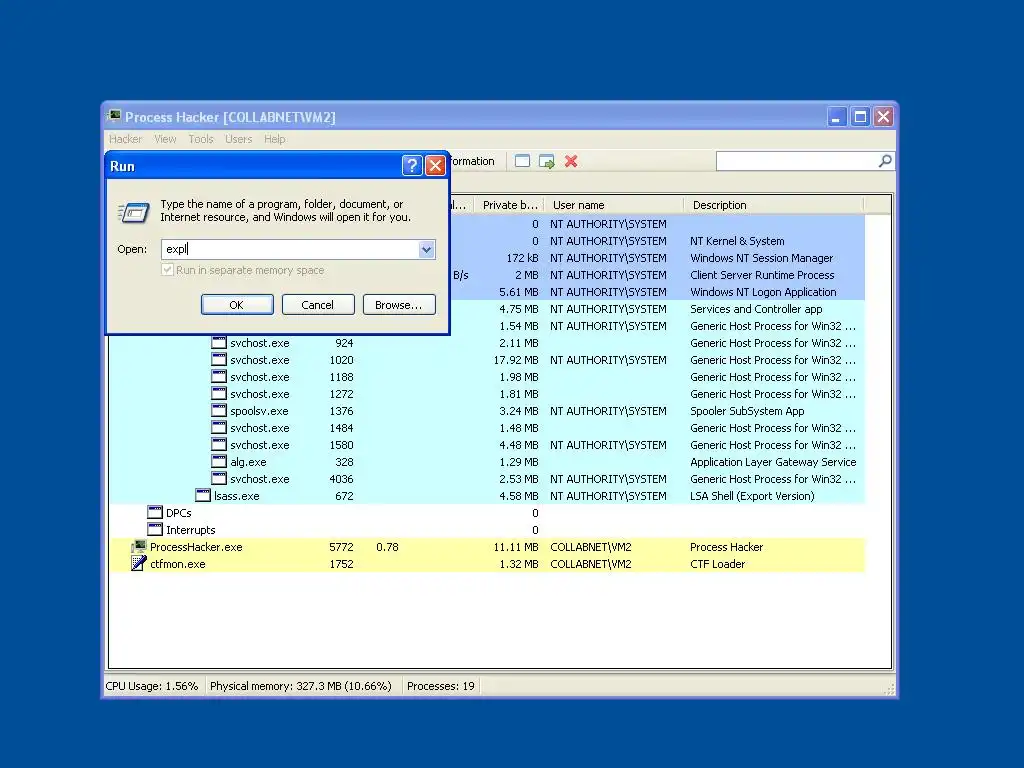
Task: Click the Run program icon in dialog
Action: coord(134,212)
